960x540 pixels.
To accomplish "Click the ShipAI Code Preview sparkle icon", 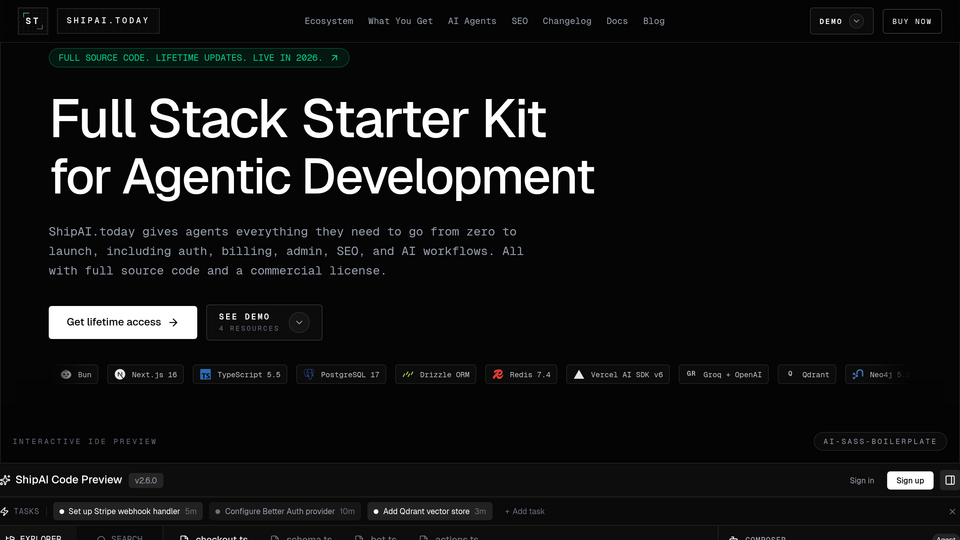I will point(5,480).
